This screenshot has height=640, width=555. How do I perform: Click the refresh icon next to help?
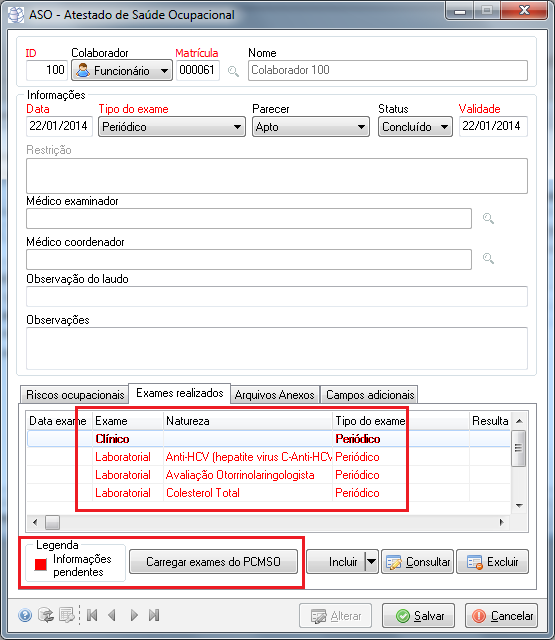pyautogui.click(x=46, y=615)
